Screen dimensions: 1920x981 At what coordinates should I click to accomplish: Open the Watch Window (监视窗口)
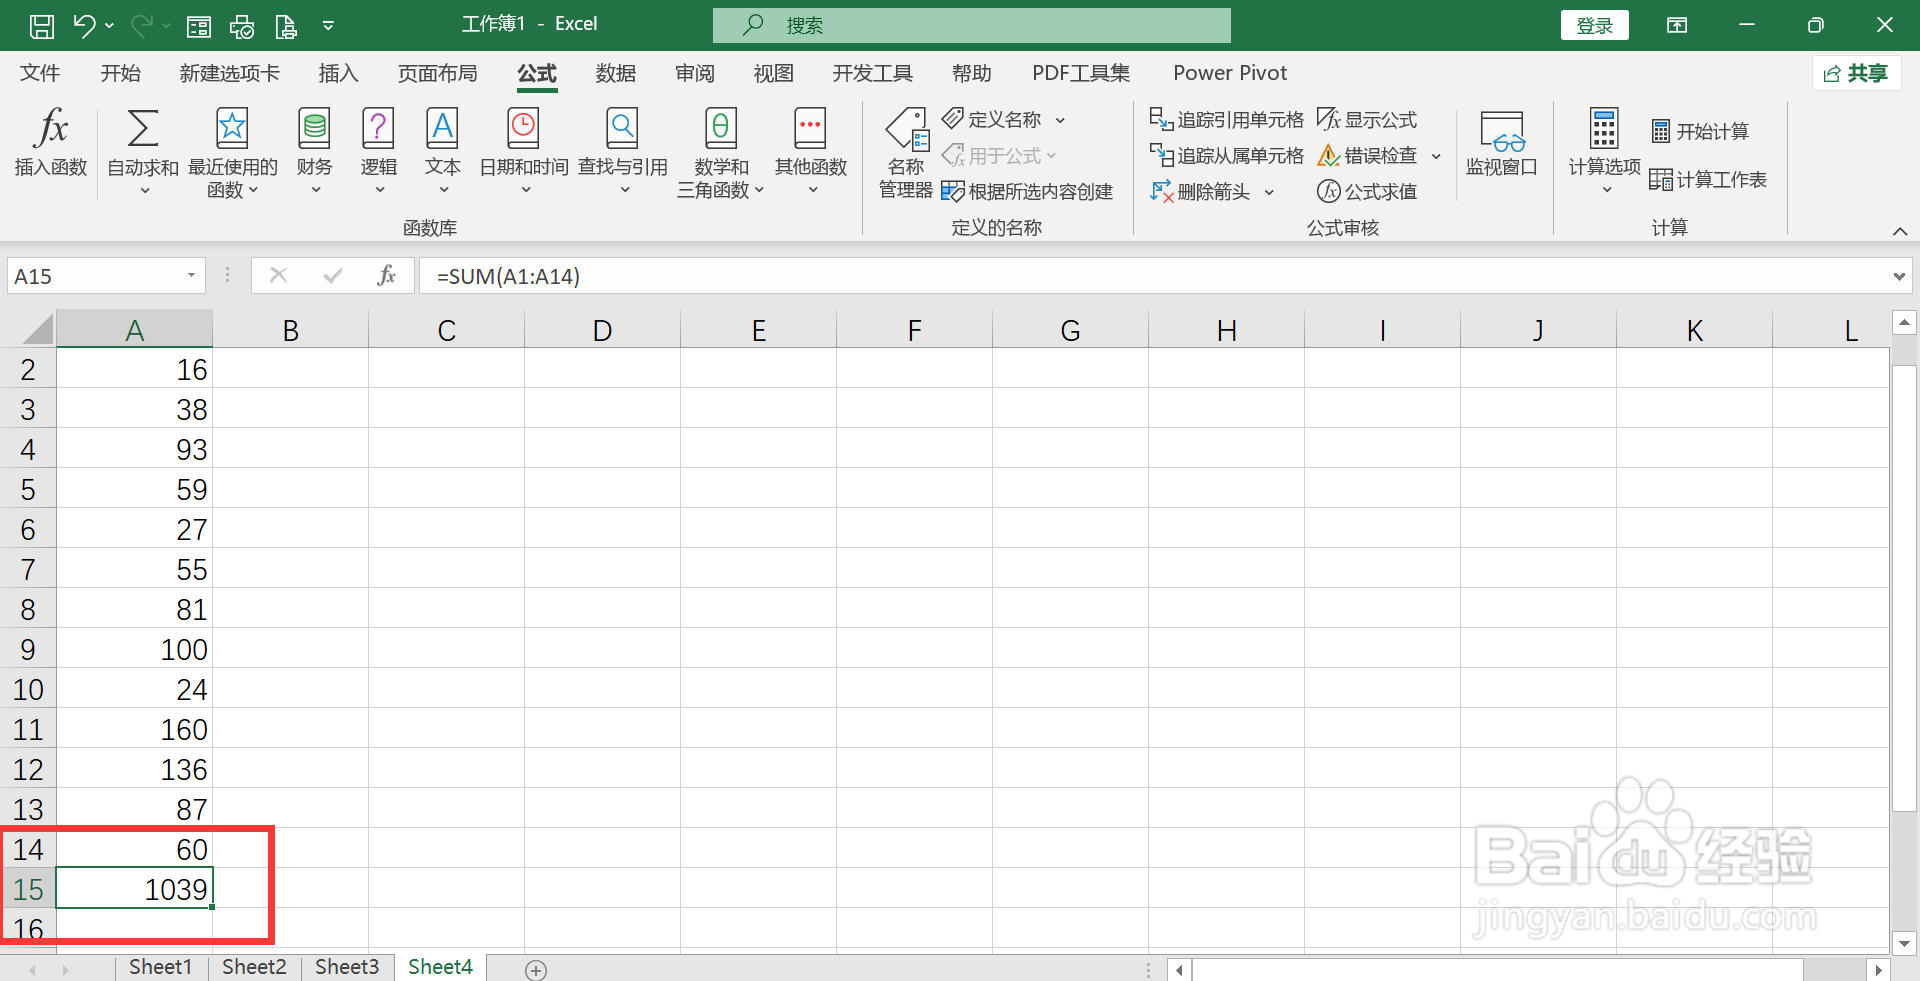tap(1502, 143)
